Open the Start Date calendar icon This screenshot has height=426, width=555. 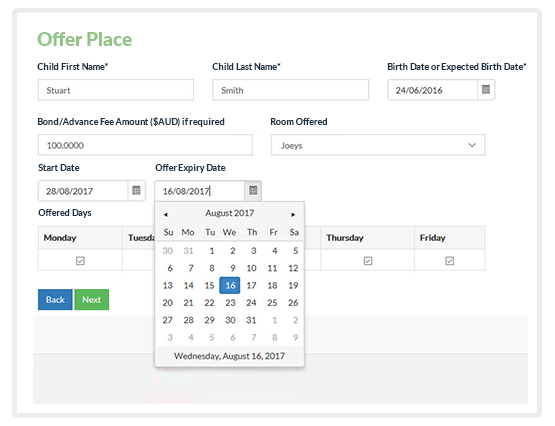coord(136,191)
